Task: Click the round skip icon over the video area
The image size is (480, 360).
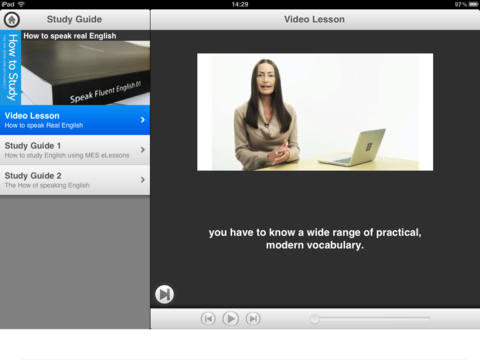Action: (x=164, y=294)
